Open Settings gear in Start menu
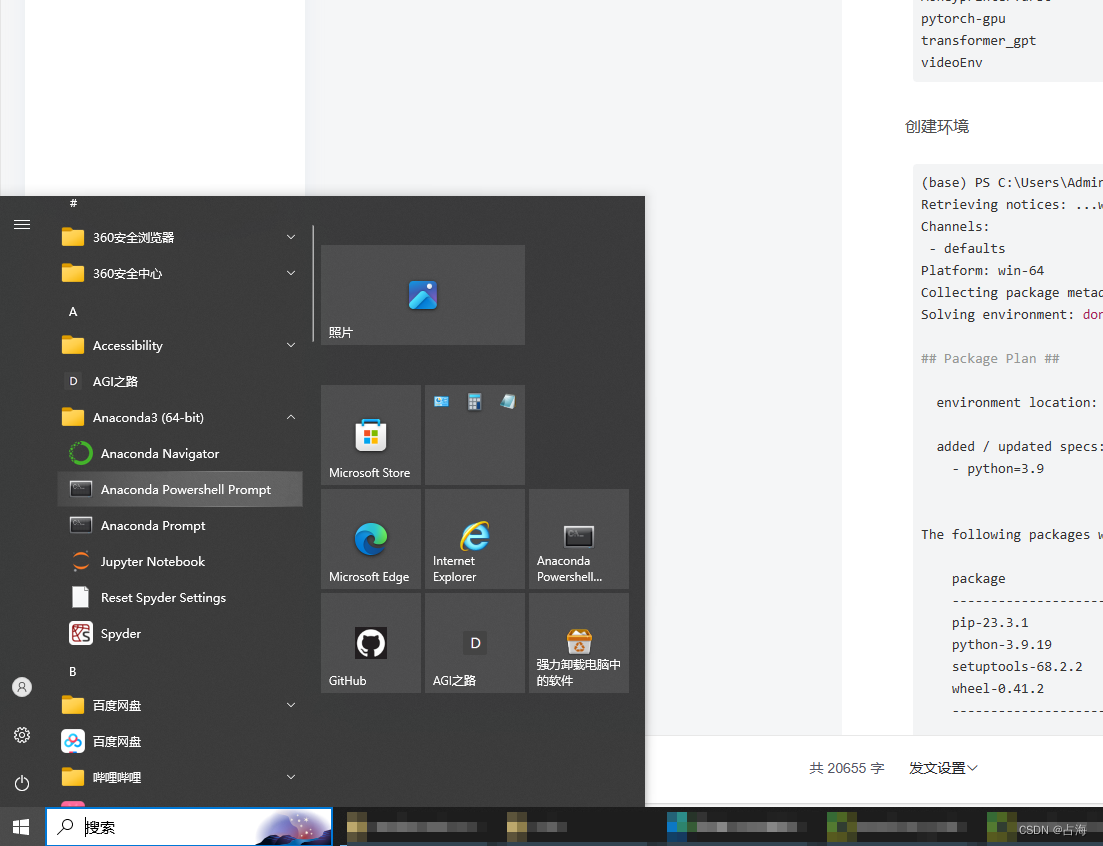The width and height of the screenshot is (1103, 846). 22,735
